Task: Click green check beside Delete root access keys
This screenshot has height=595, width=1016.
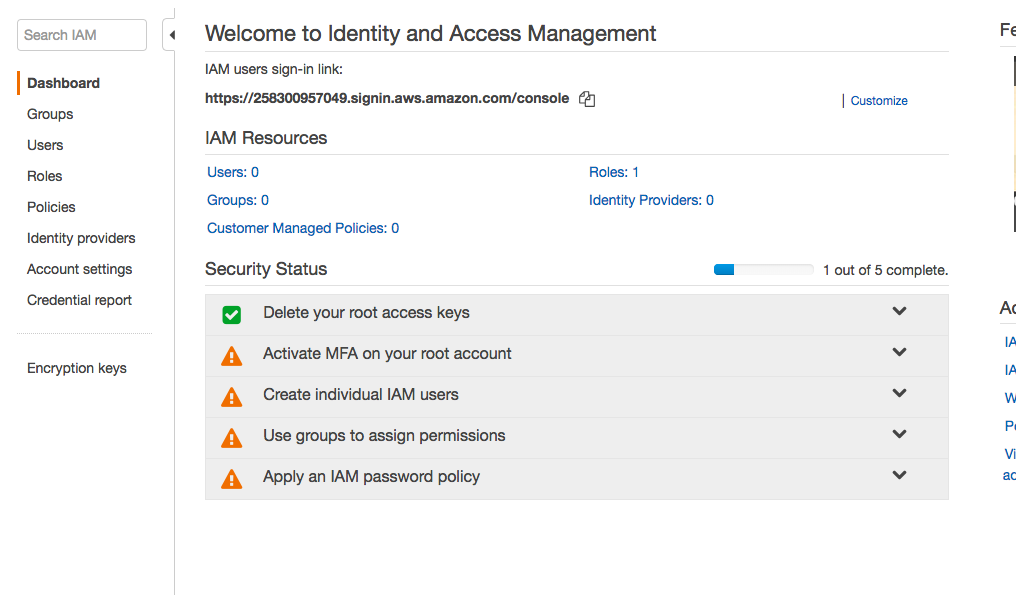Action: click(x=231, y=315)
